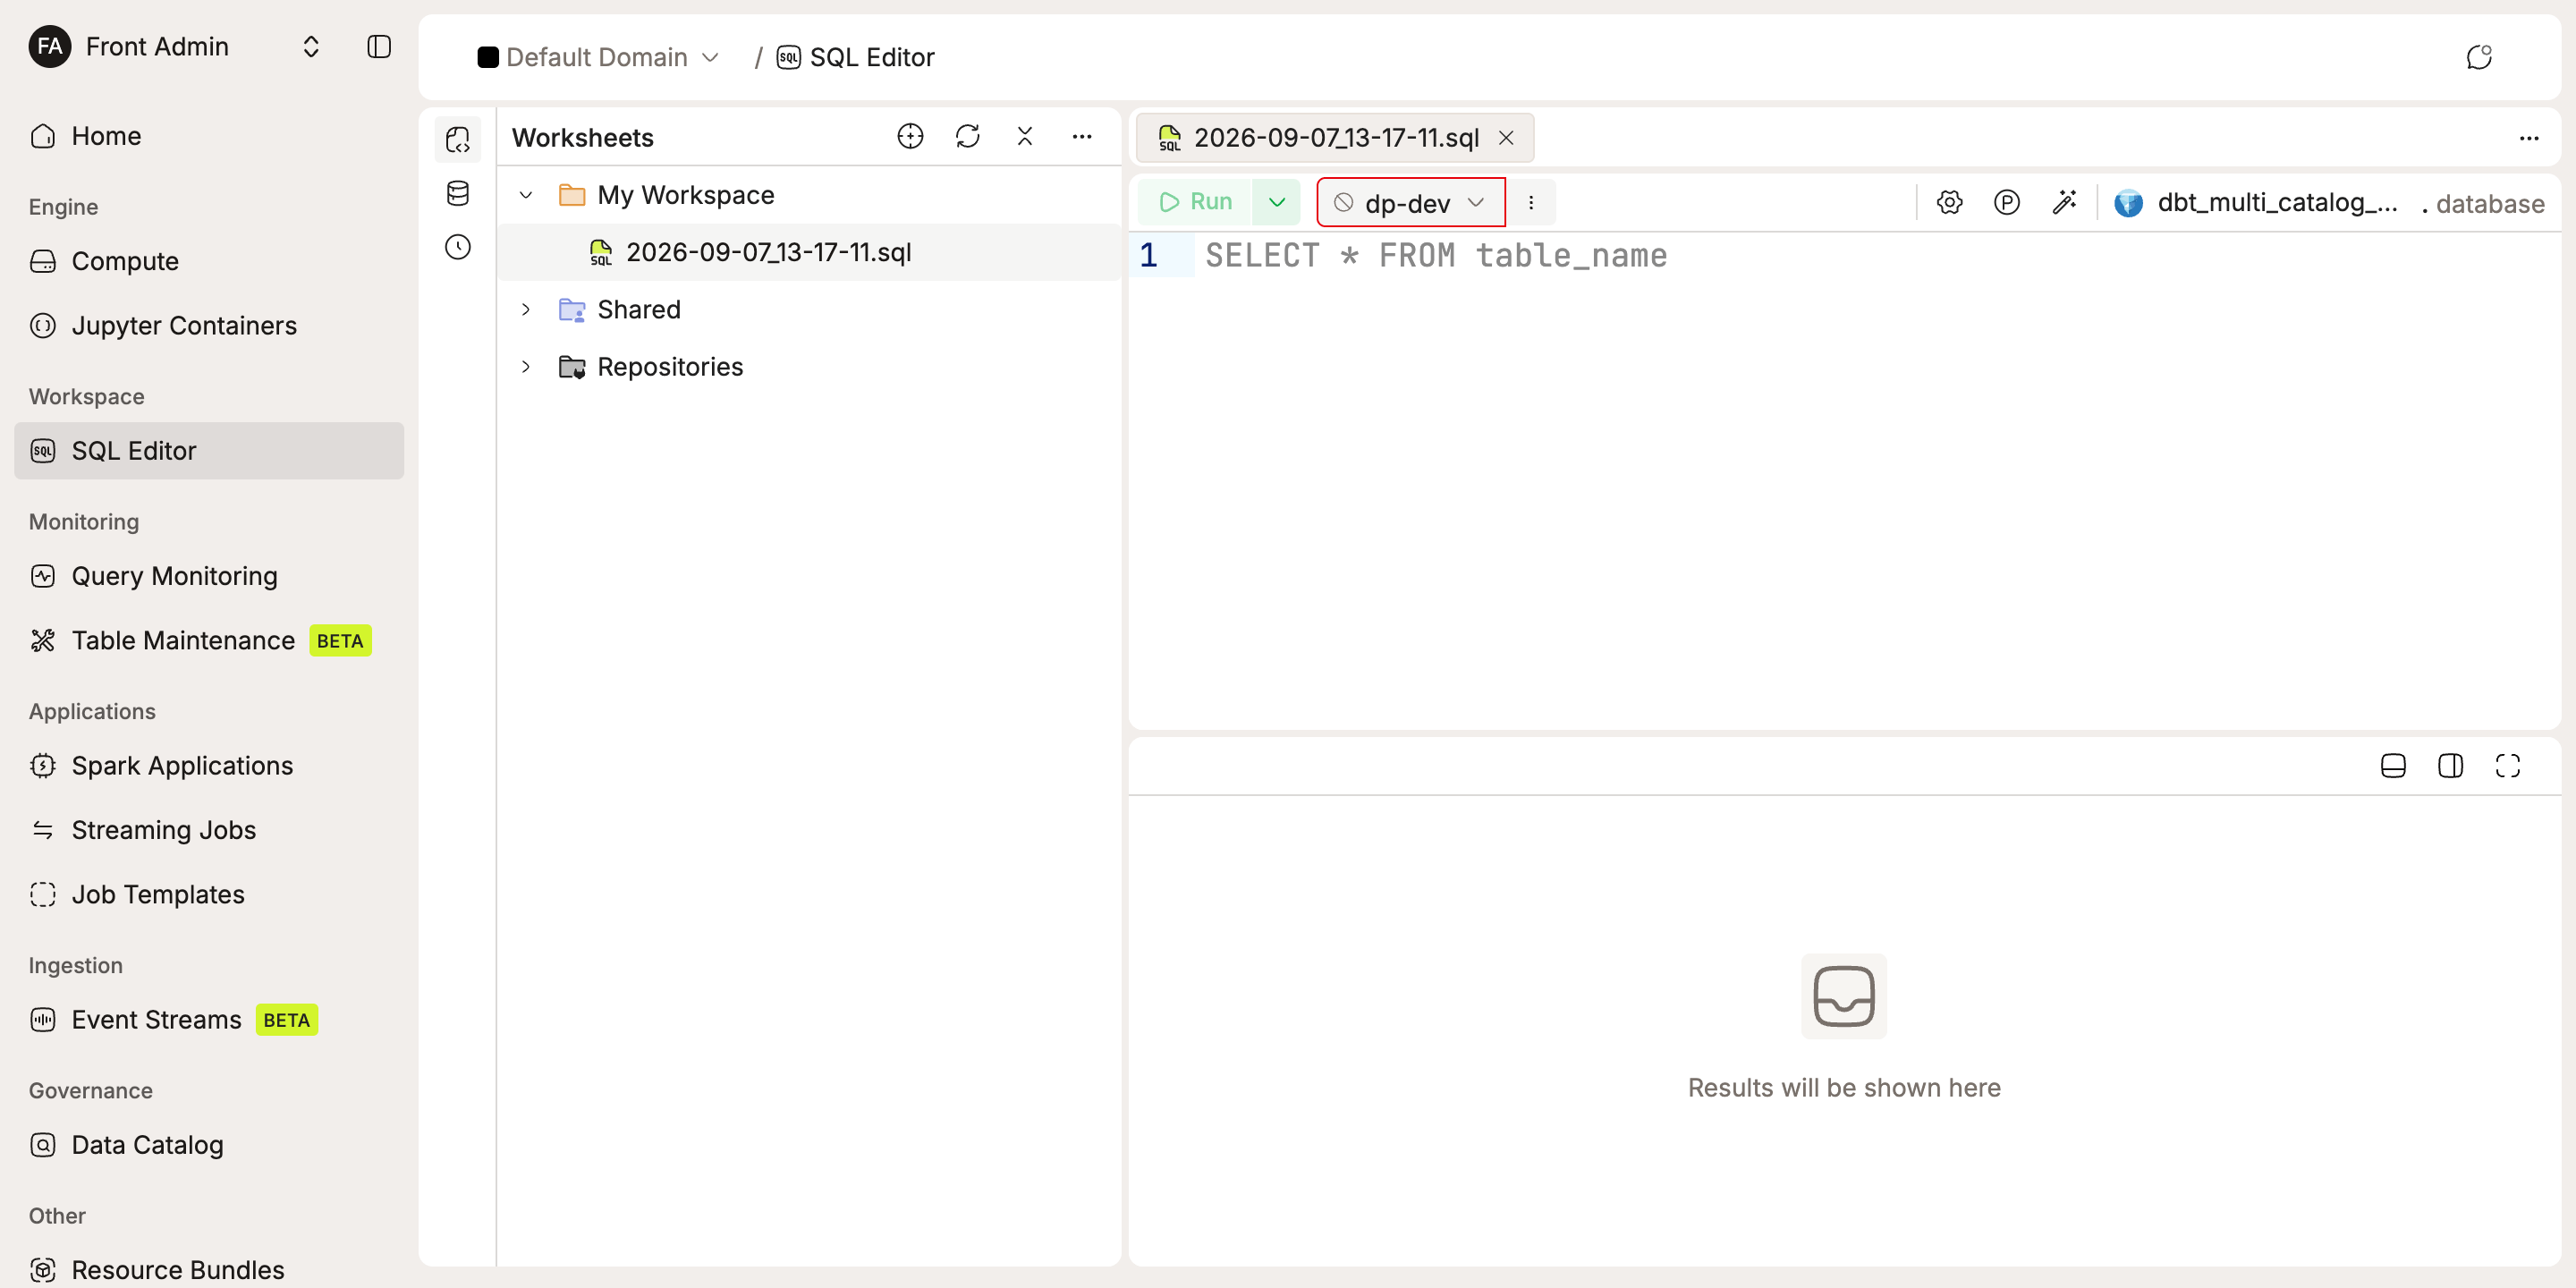Collapse all folders in Worksheets panel
The image size is (2576, 1288).
click(x=1024, y=136)
